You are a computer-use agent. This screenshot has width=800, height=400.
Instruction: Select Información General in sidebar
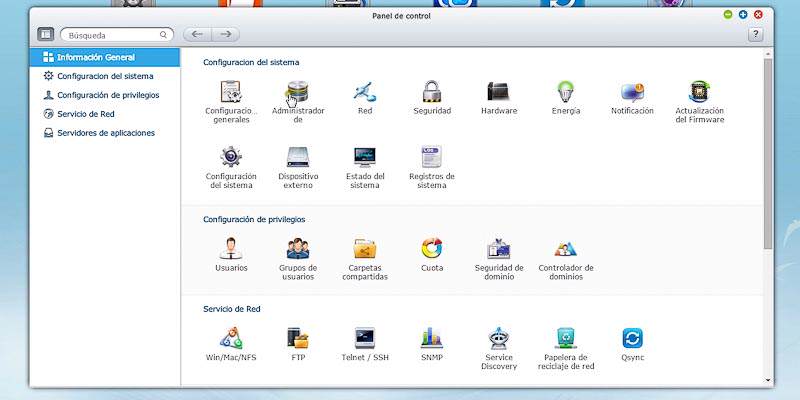[x=105, y=57]
